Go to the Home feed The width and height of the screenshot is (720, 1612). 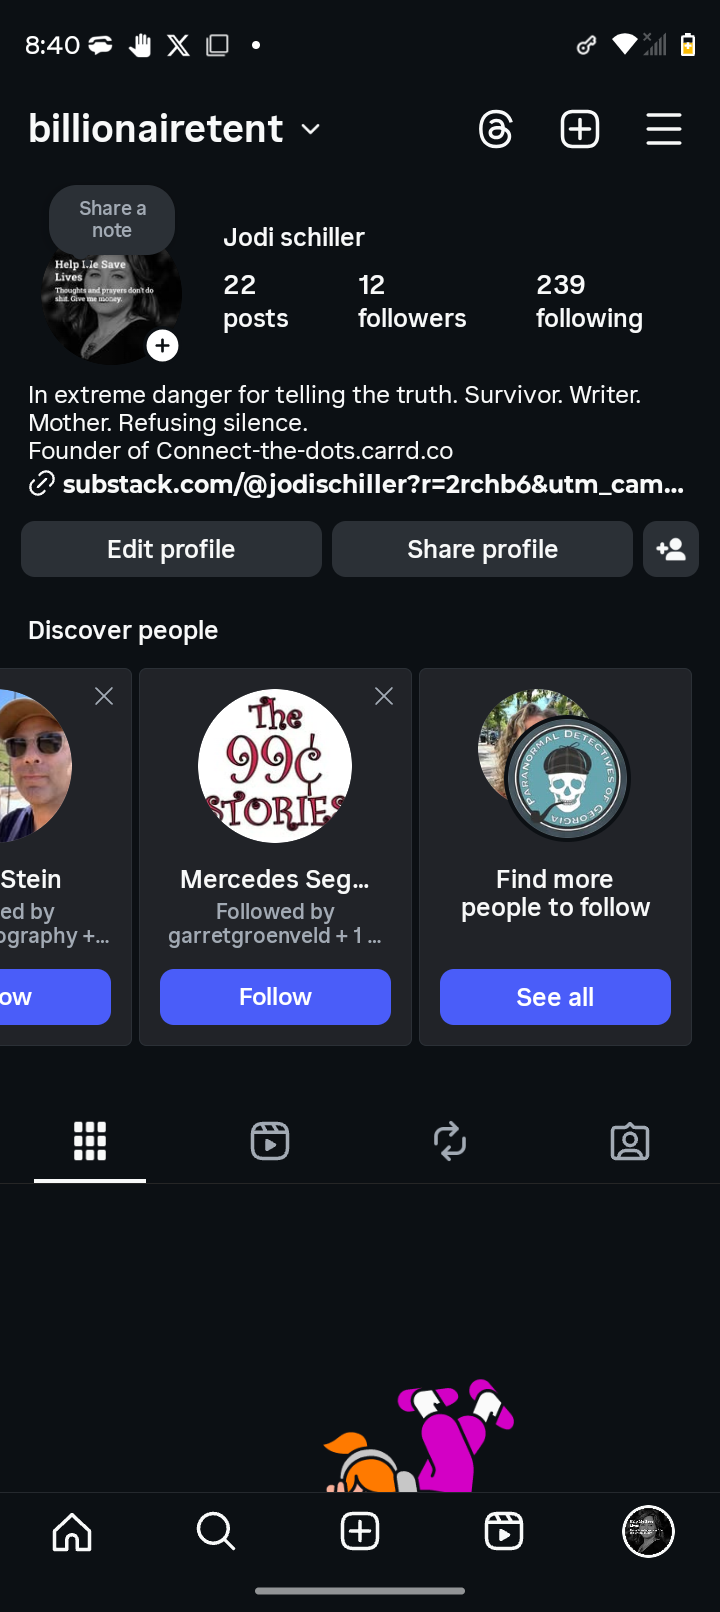pyautogui.click(x=72, y=1531)
